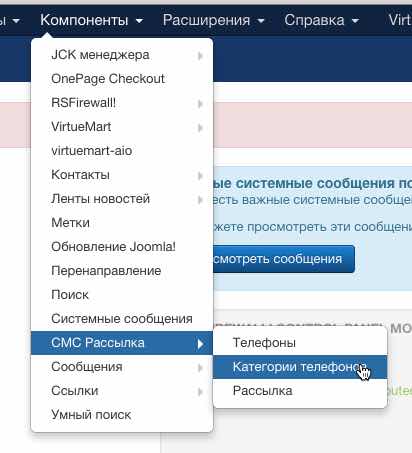Click Системные сообщения menu item

(122, 319)
